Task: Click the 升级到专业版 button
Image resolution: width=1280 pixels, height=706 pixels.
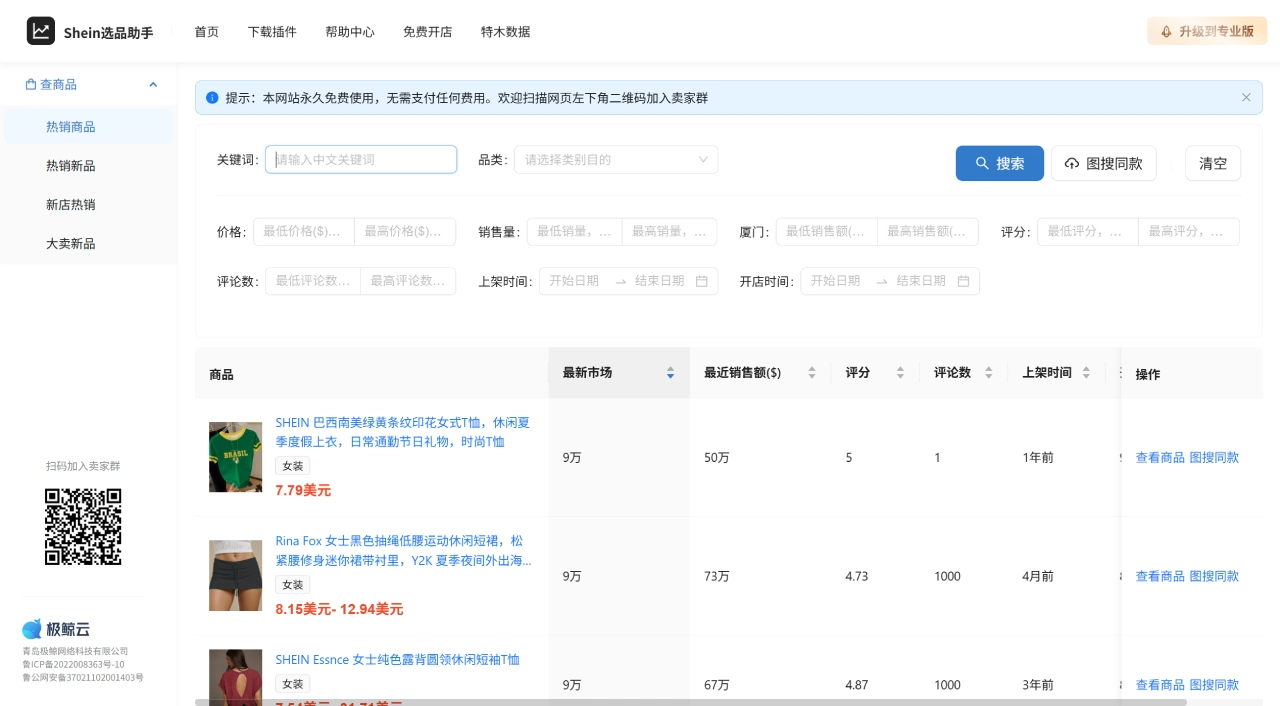Action: tap(1207, 31)
